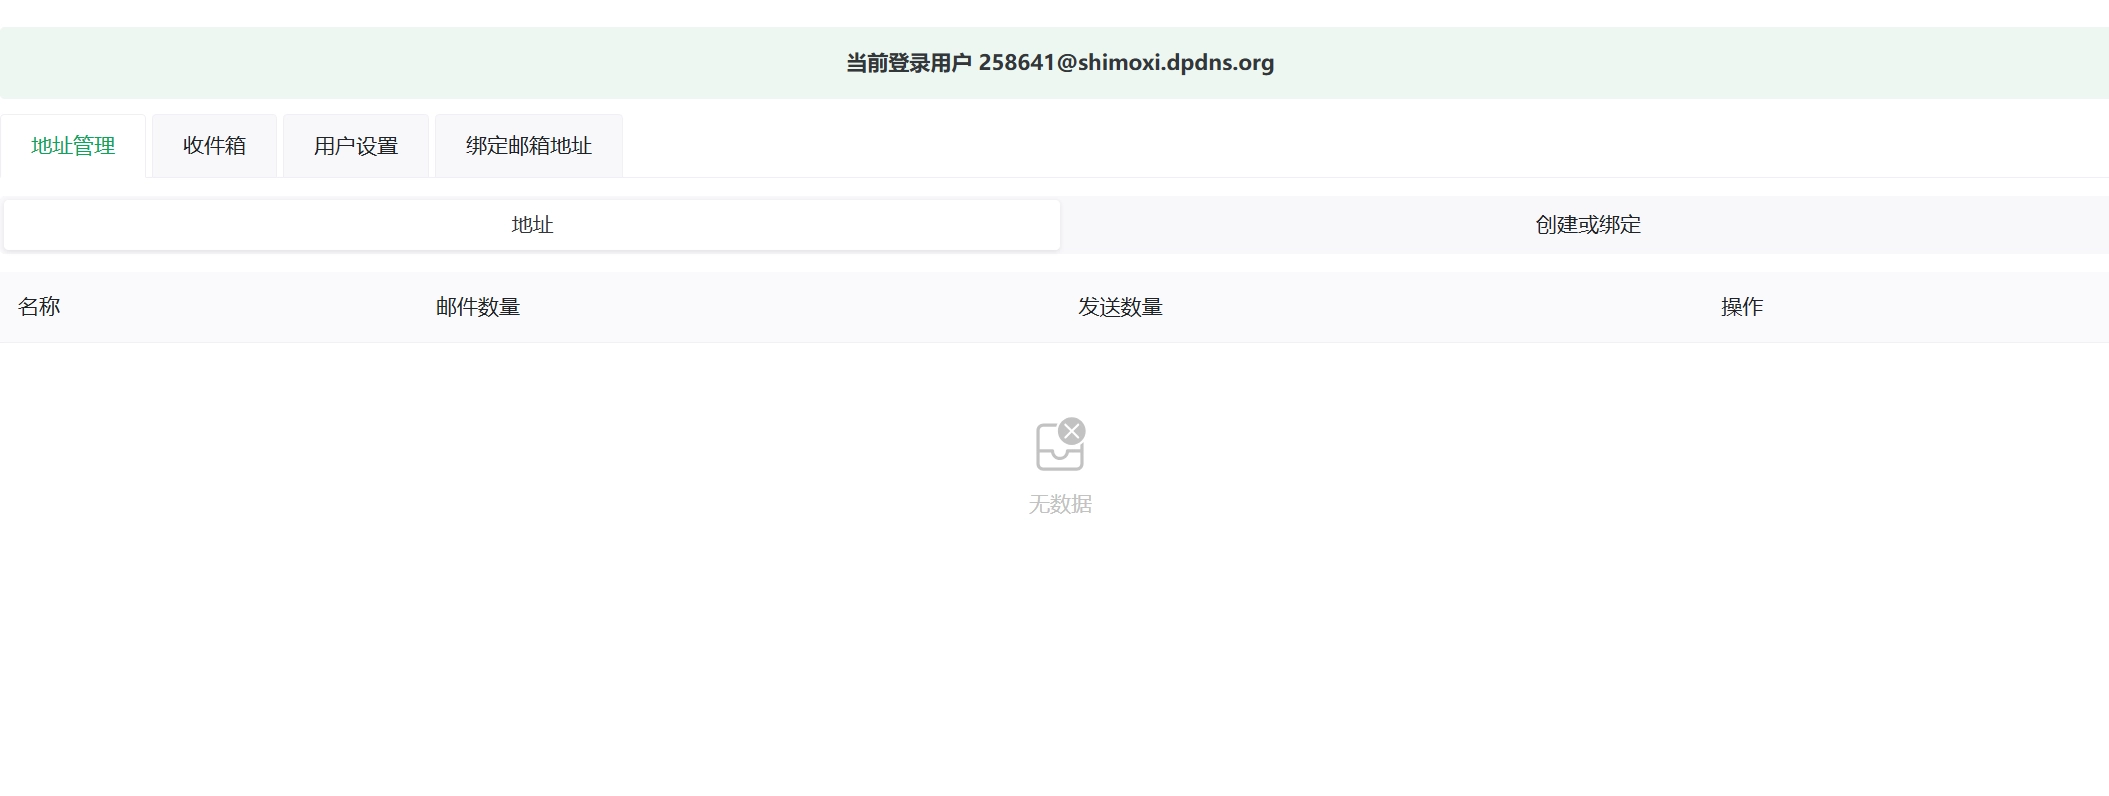Click the green current-user banner background
The height and width of the screenshot is (796, 2109).
point(400,63)
